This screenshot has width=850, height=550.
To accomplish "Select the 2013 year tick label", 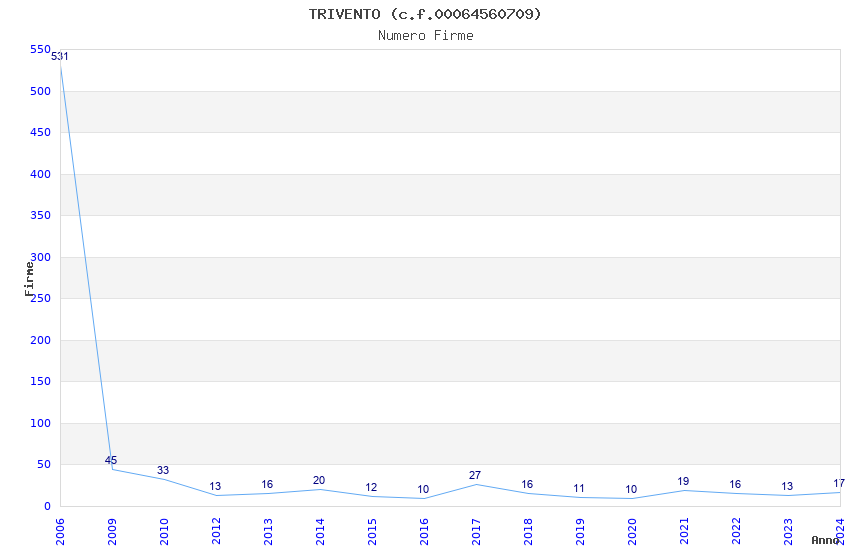I will 268,532.
